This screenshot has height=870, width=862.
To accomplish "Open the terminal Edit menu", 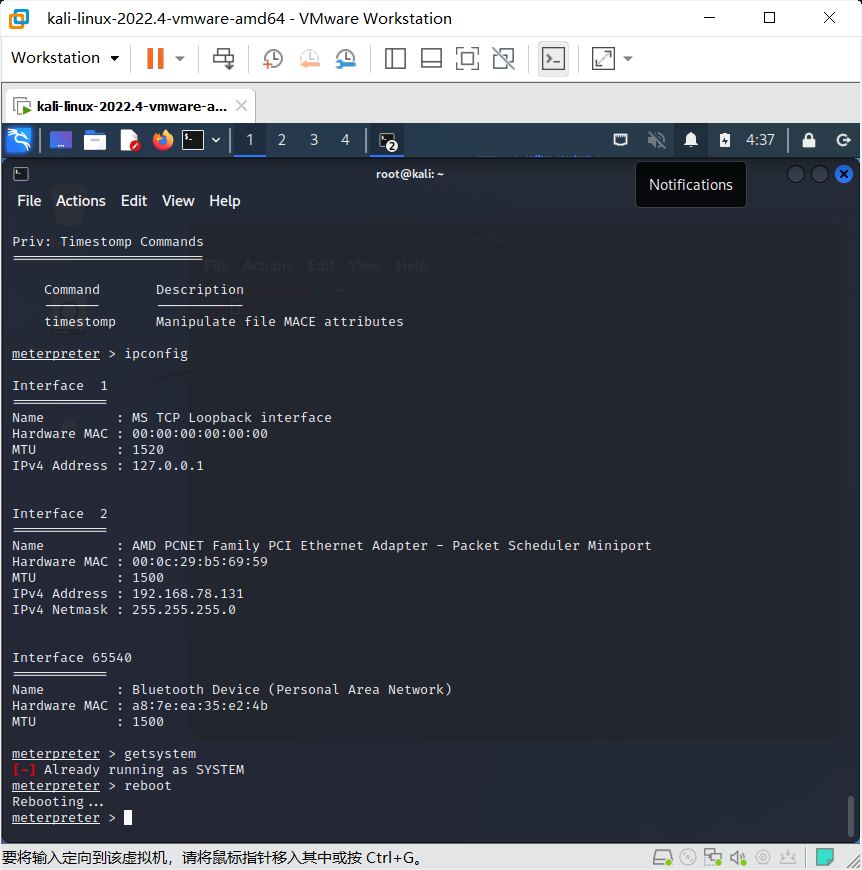I will point(134,201).
